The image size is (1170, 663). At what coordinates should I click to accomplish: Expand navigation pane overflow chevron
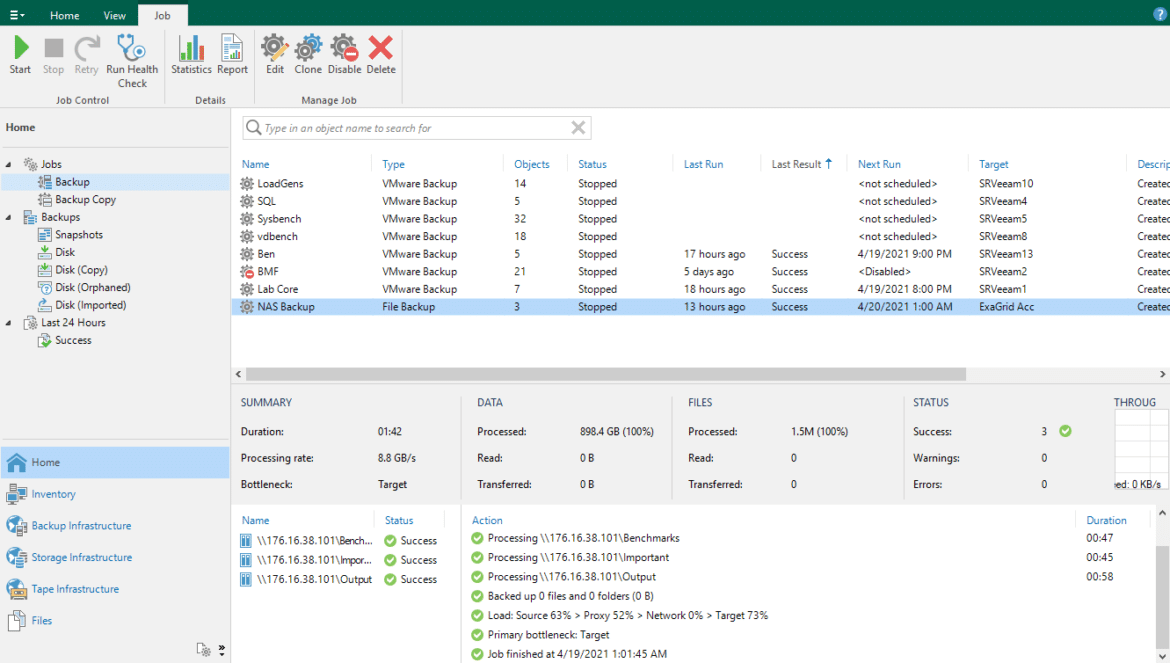[222, 650]
